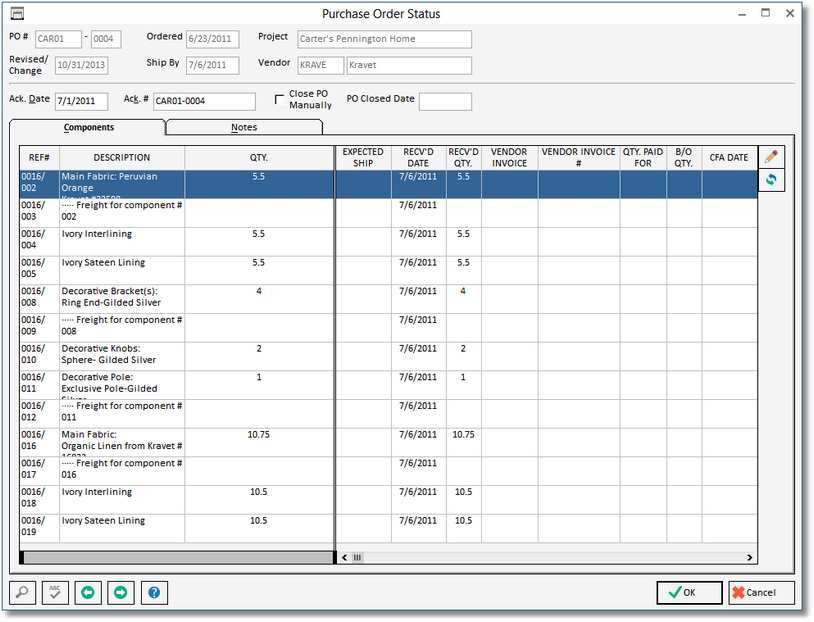Screen dimensions: 814x622
Task: Maximize the Purchase Order Status window
Action: 766,13
